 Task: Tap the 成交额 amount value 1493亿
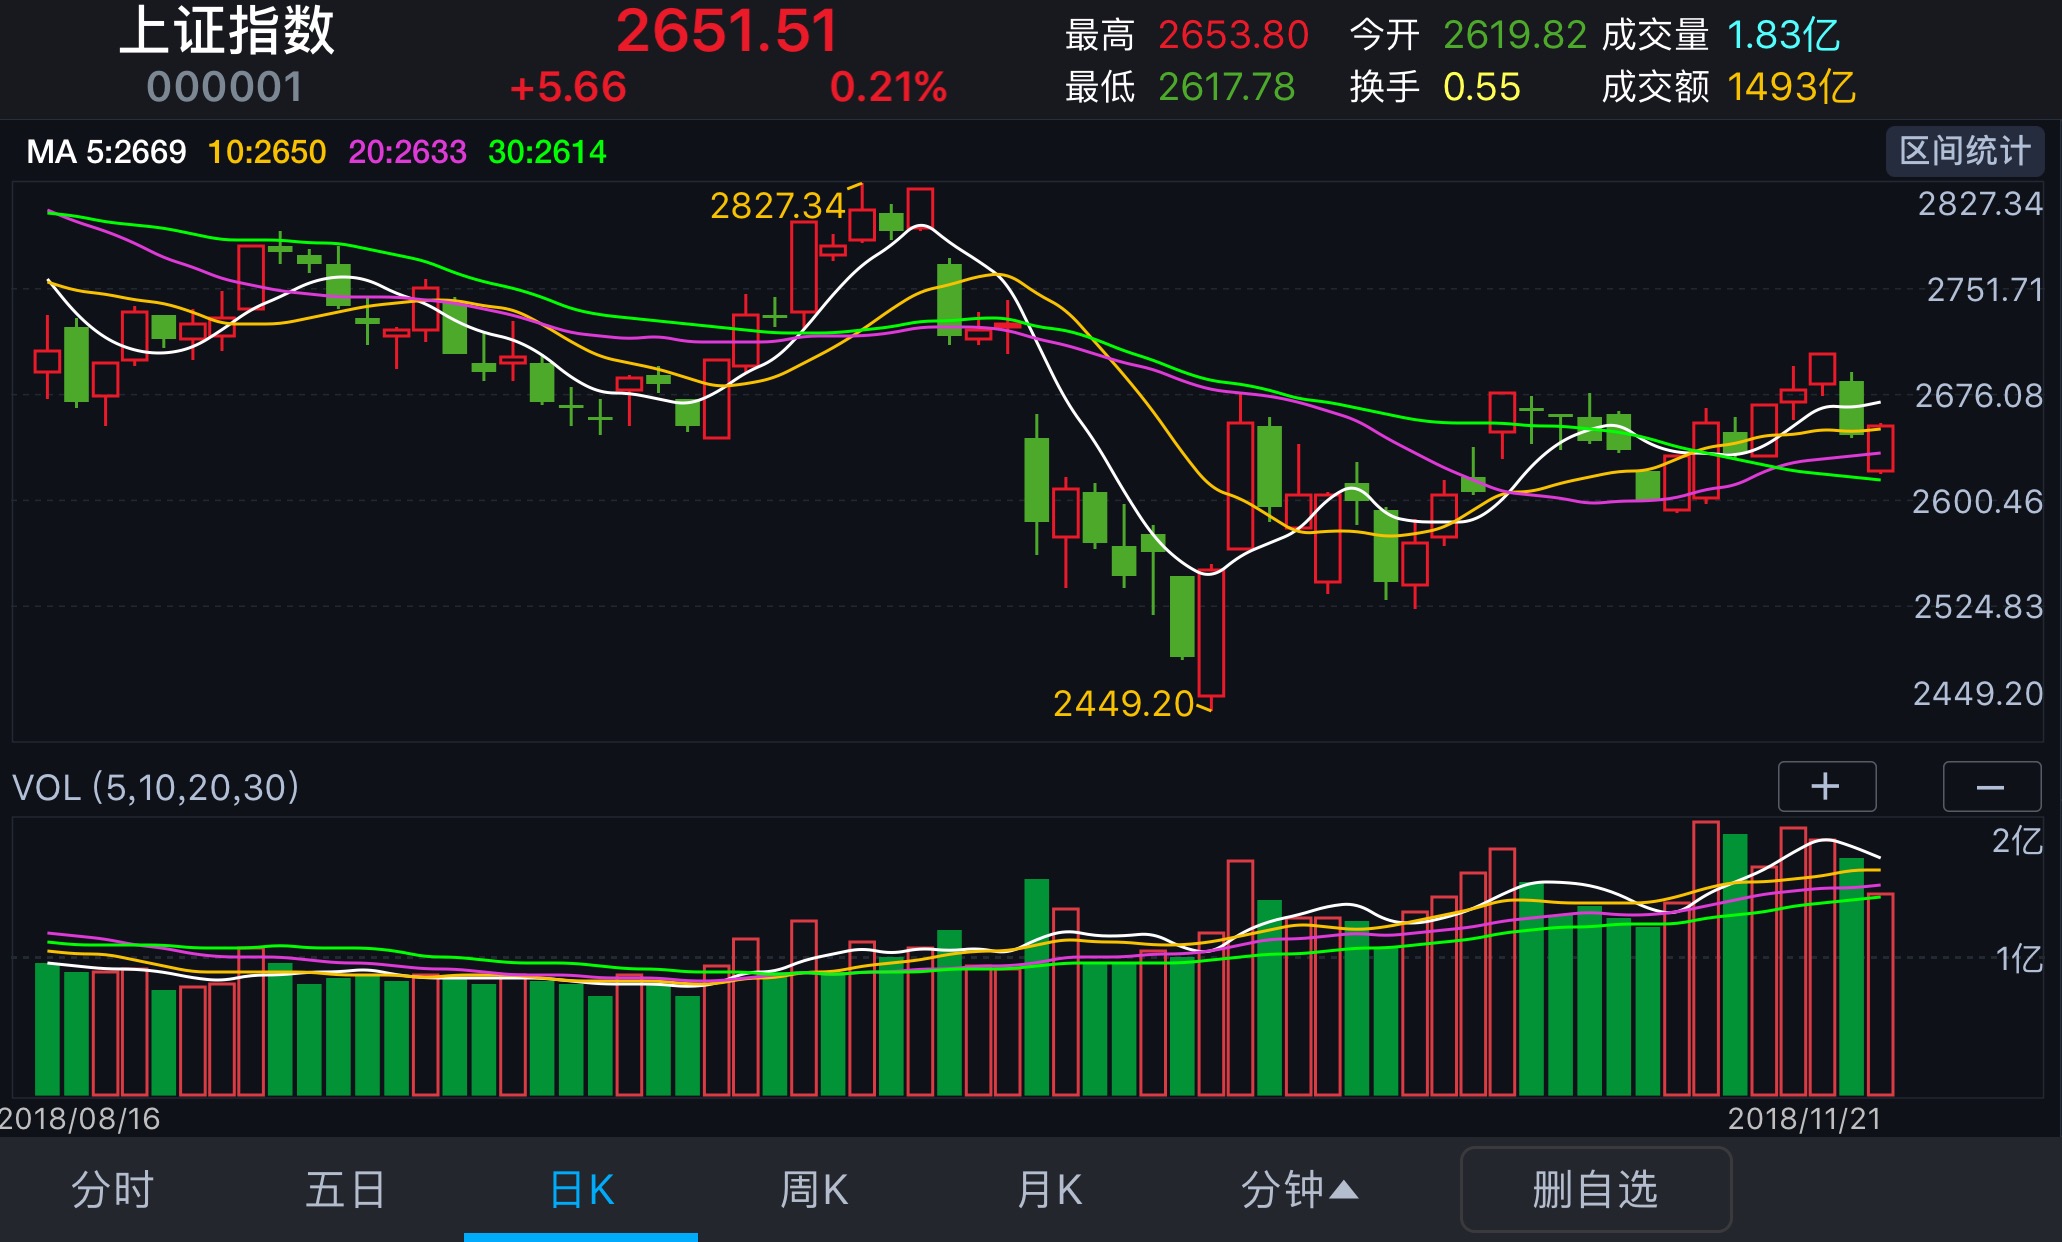click(x=1791, y=87)
